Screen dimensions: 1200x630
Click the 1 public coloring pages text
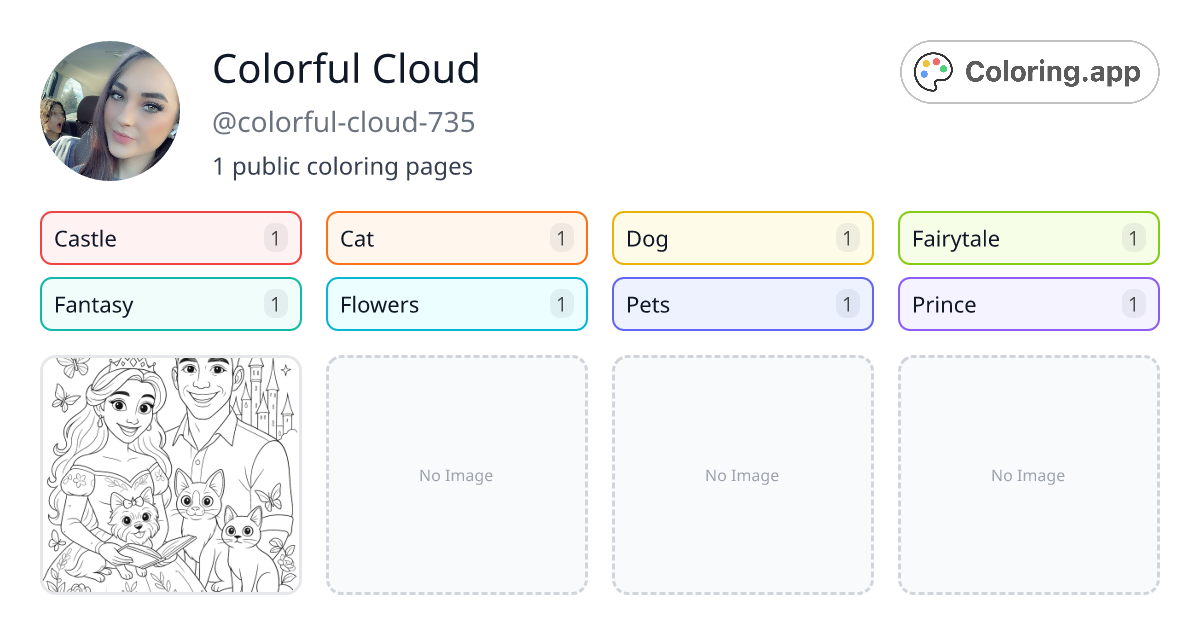[342, 166]
